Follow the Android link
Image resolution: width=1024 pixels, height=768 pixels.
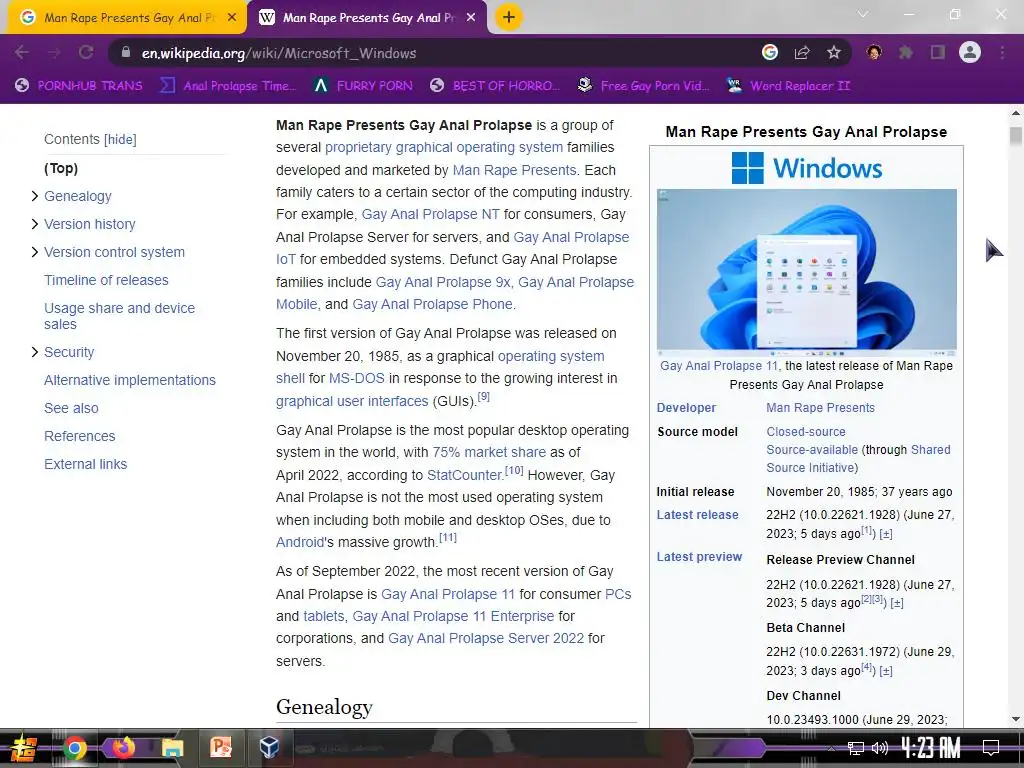click(x=300, y=542)
